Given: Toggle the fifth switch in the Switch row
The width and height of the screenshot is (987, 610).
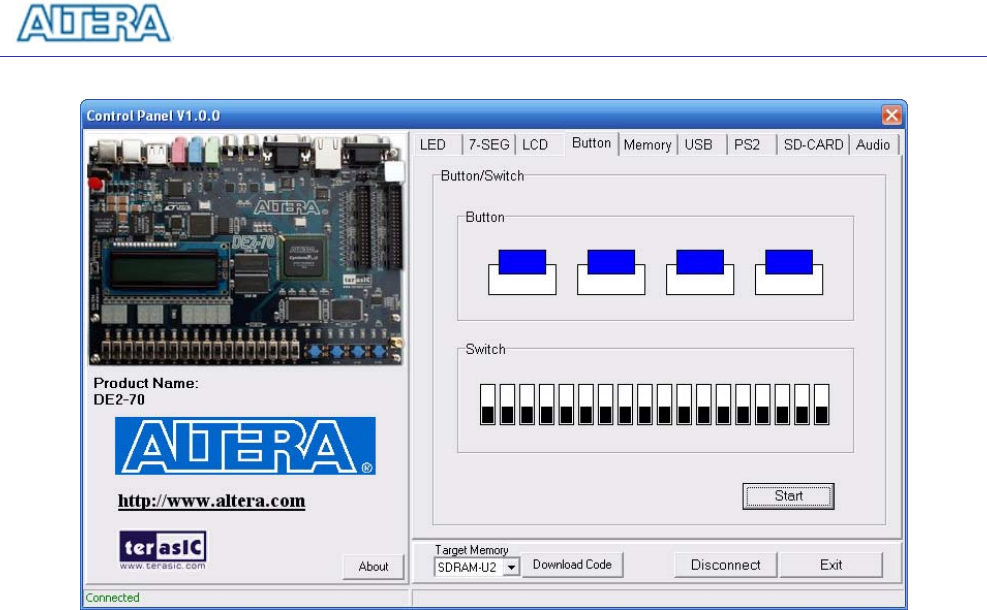Looking at the screenshot, I should (566, 405).
